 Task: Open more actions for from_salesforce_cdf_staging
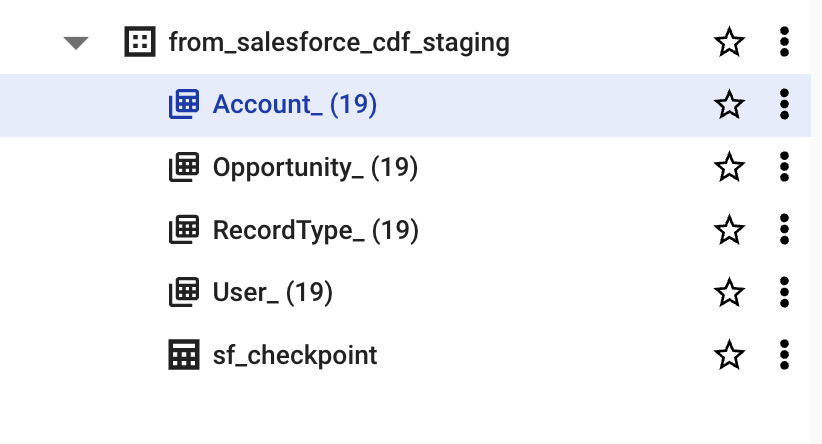pyautogui.click(x=784, y=42)
